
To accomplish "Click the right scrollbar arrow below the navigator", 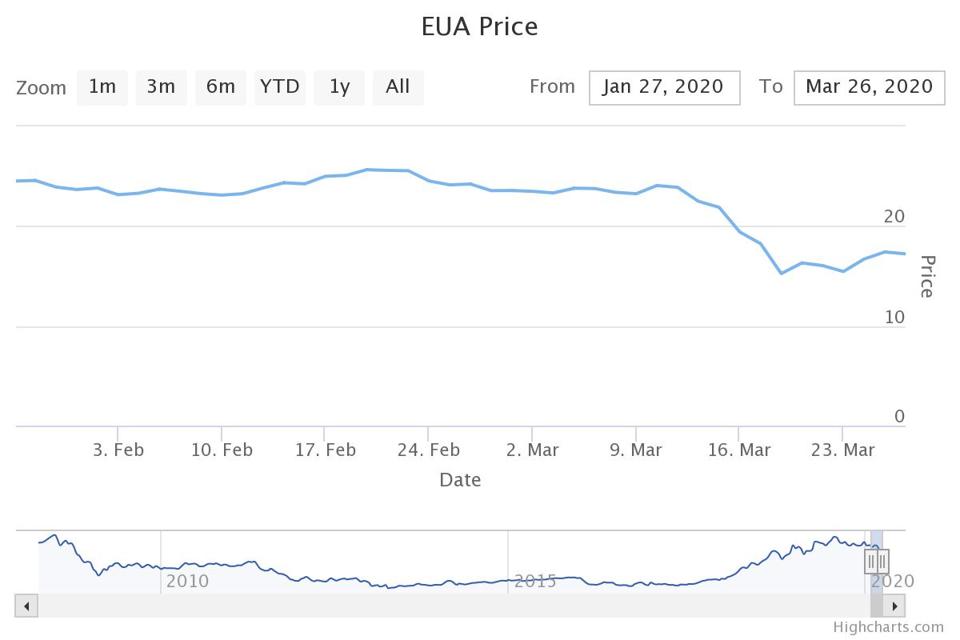I will click(x=893, y=606).
